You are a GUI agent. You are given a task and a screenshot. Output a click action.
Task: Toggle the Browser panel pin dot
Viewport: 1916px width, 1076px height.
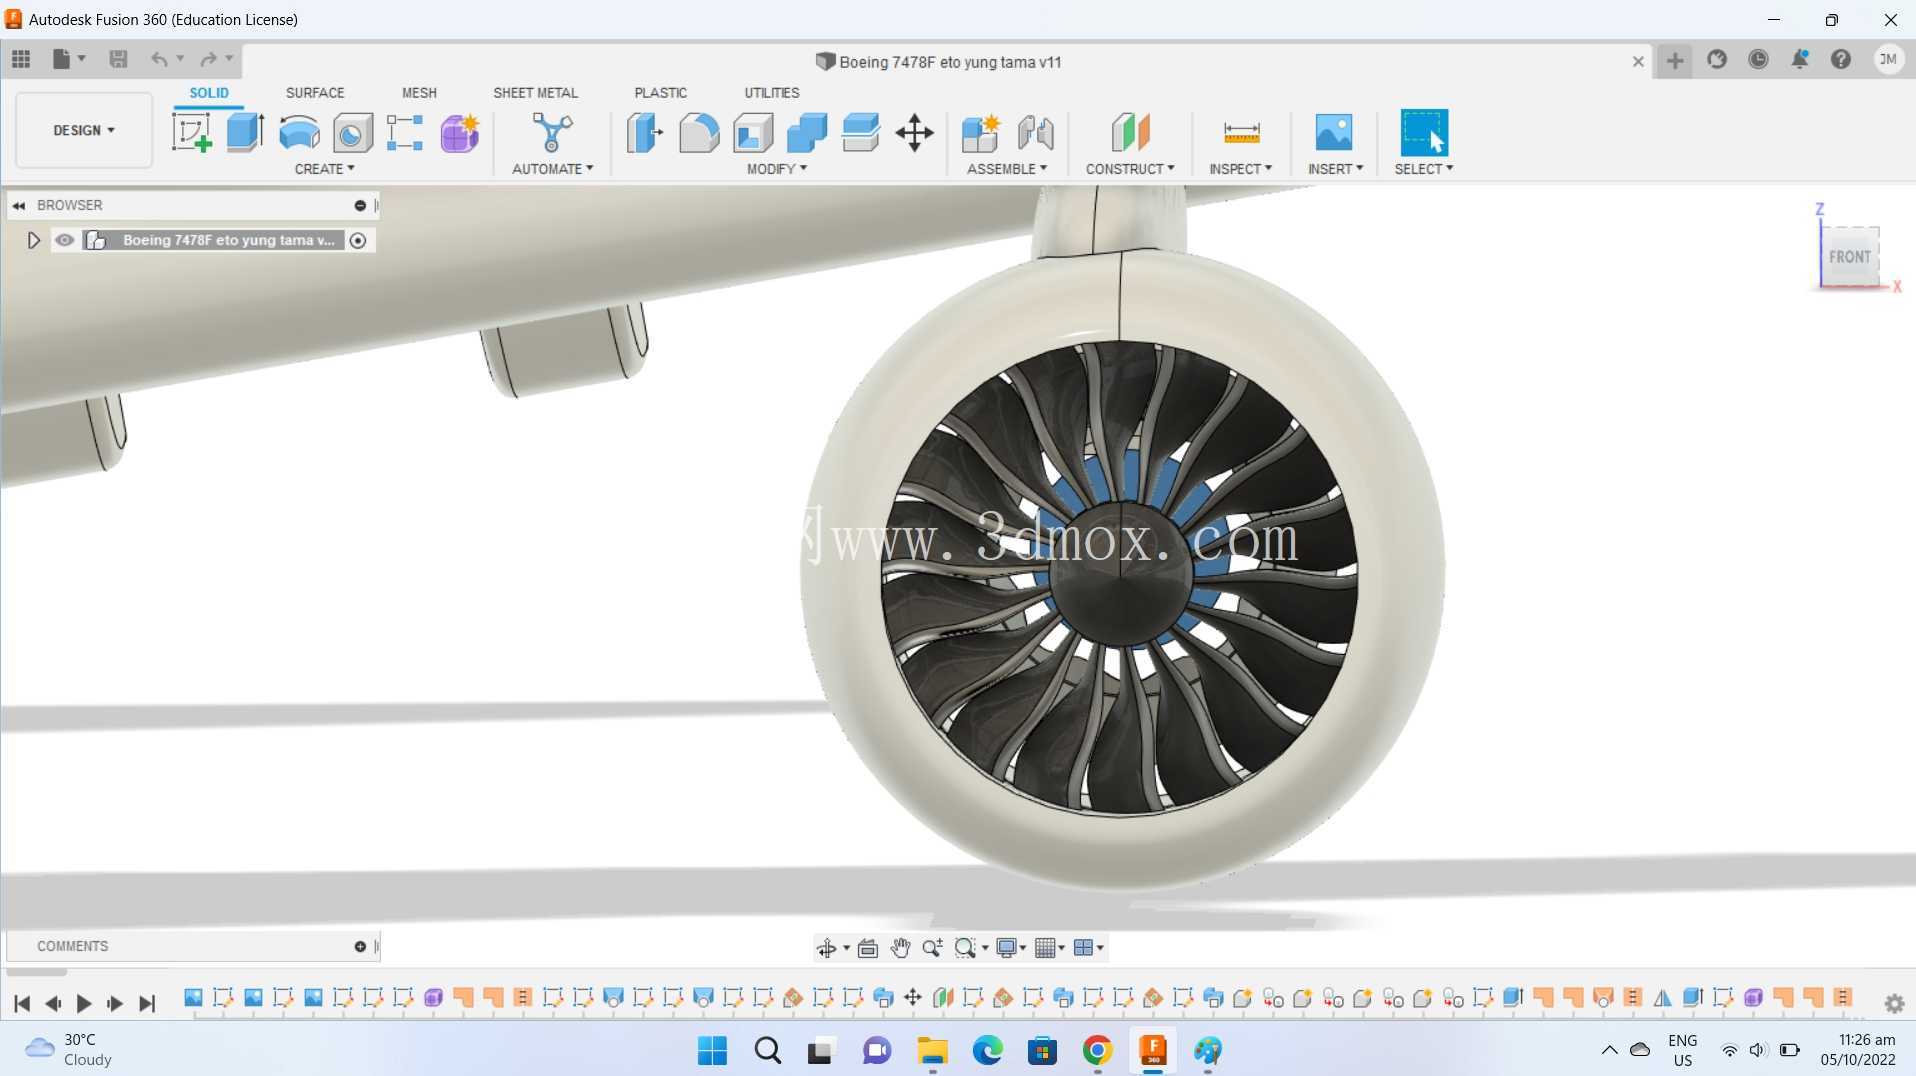(x=360, y=205)
